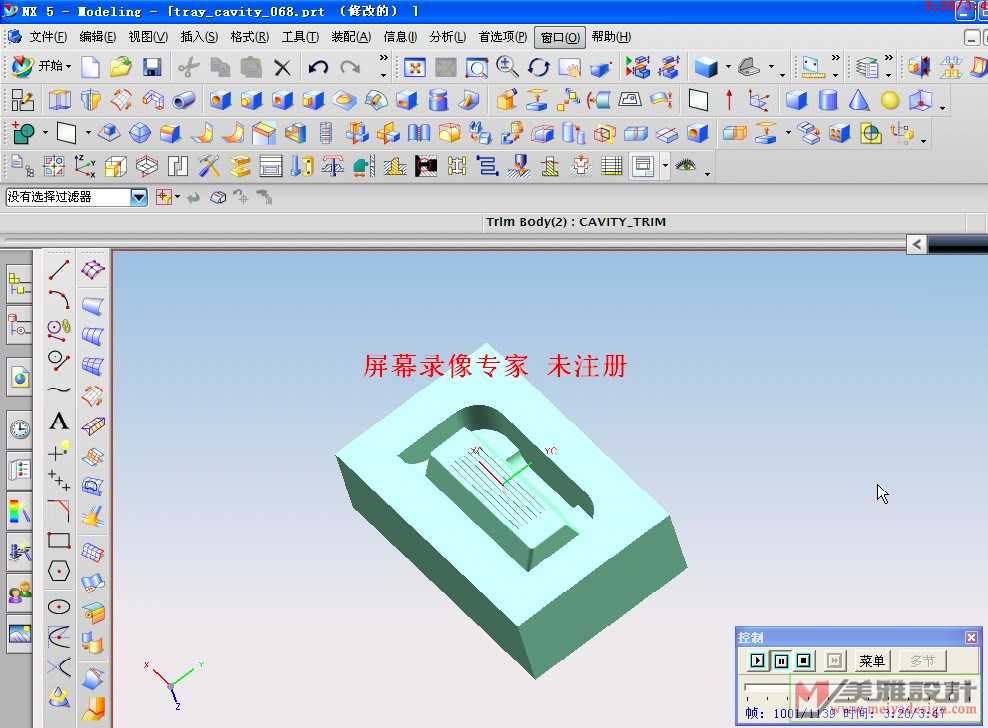The image size is (988, 728).
Task: Select the Spline curve tool
Action: coord(59,390)
